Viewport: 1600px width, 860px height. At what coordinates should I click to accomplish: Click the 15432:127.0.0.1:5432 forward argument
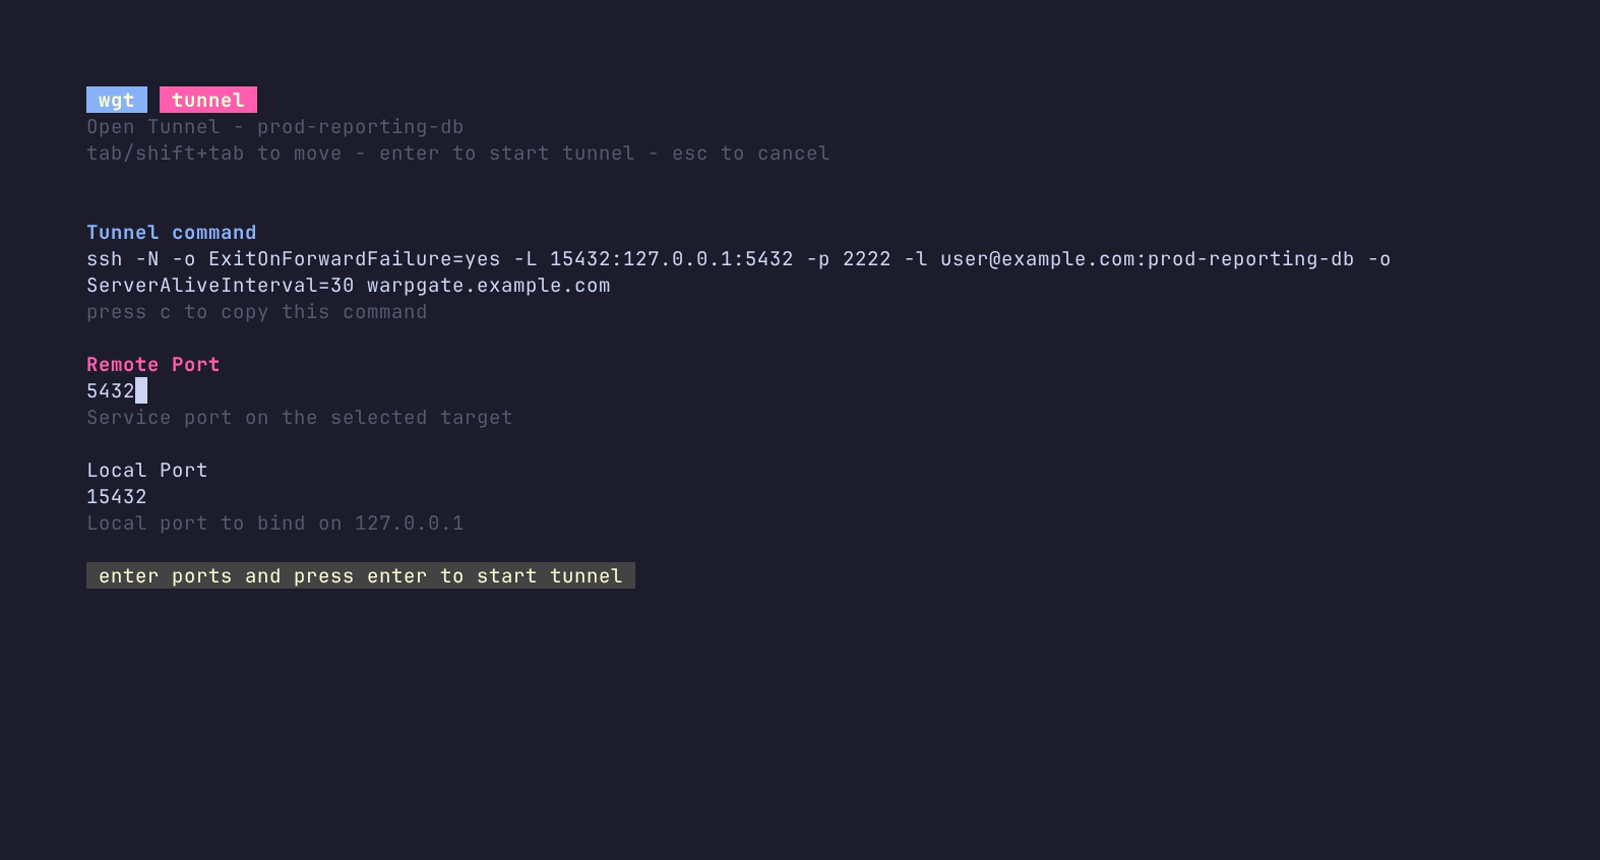[x=671, y=259]
